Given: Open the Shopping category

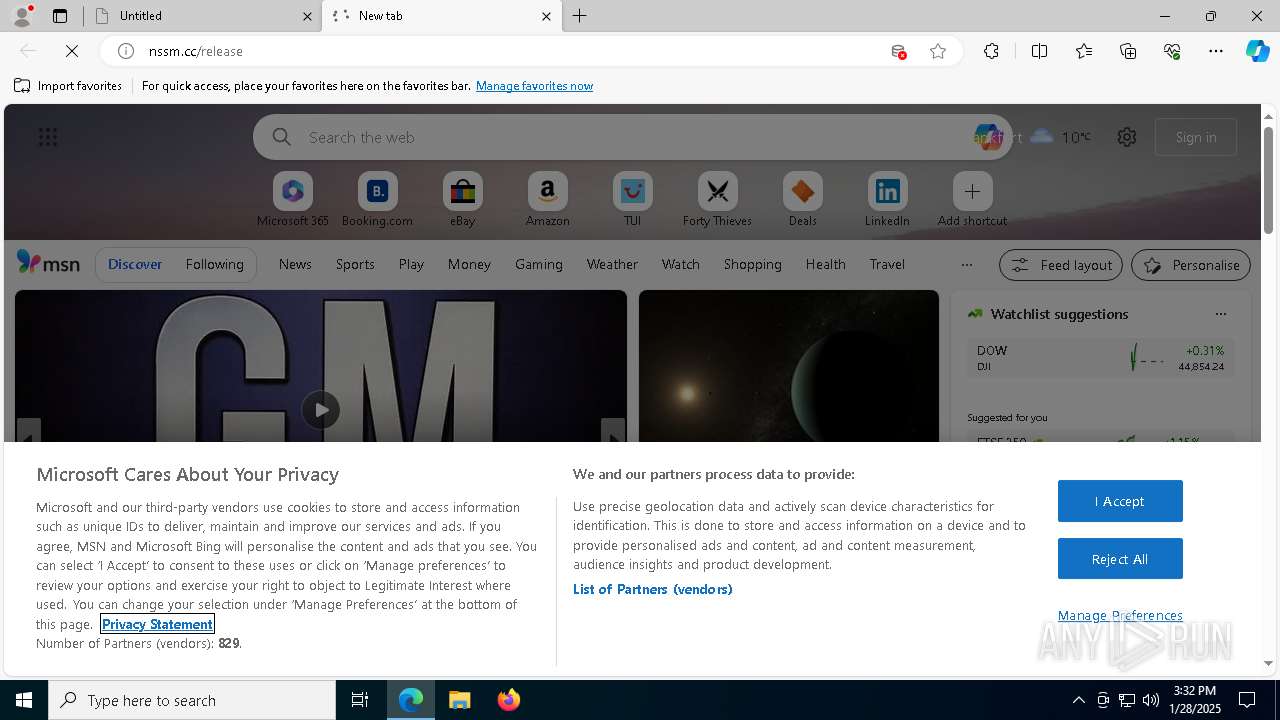Looking at the screenshot, I should pos(753,264).
